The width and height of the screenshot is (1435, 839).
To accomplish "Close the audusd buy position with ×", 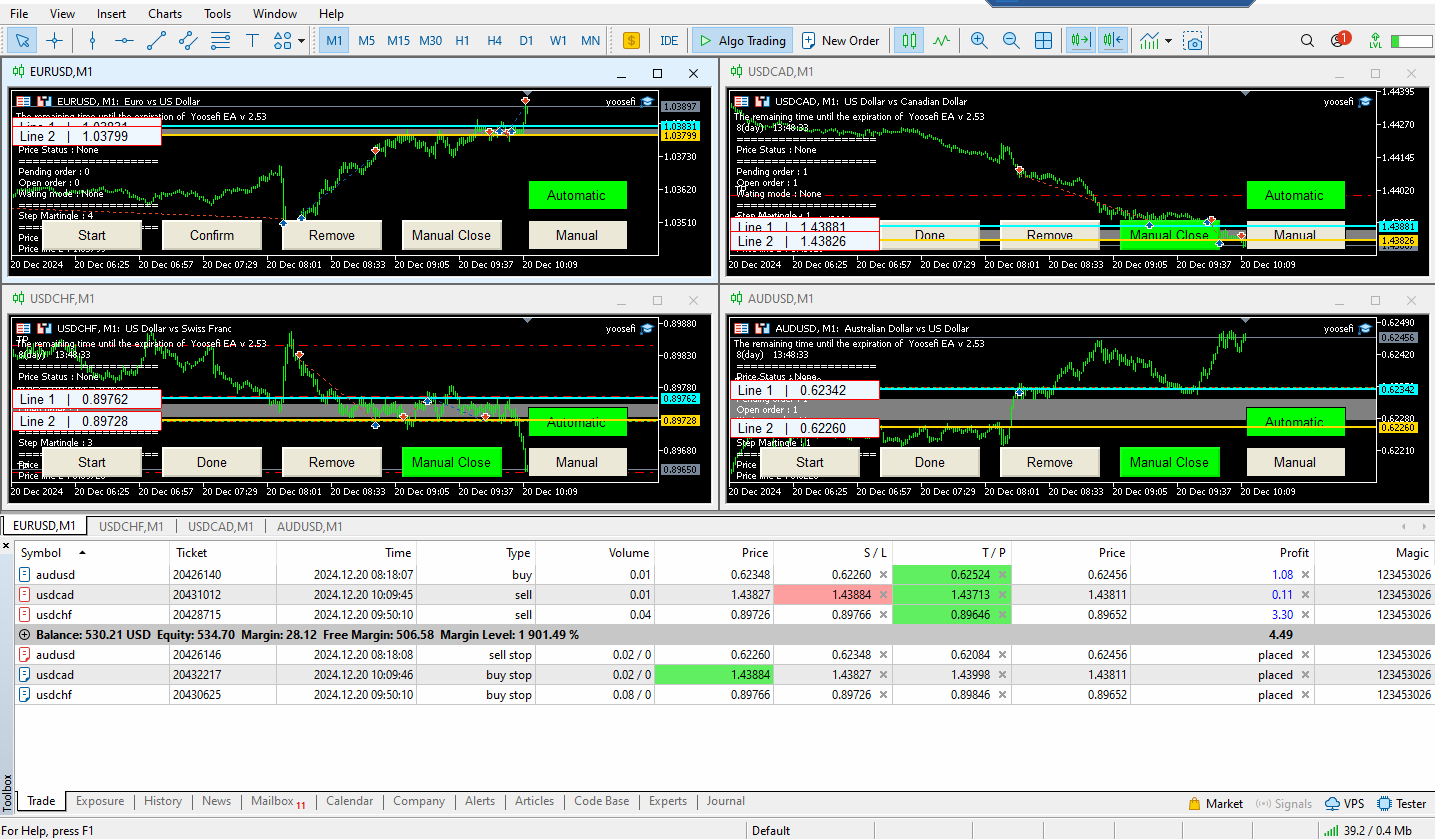I will [1304, 575].
